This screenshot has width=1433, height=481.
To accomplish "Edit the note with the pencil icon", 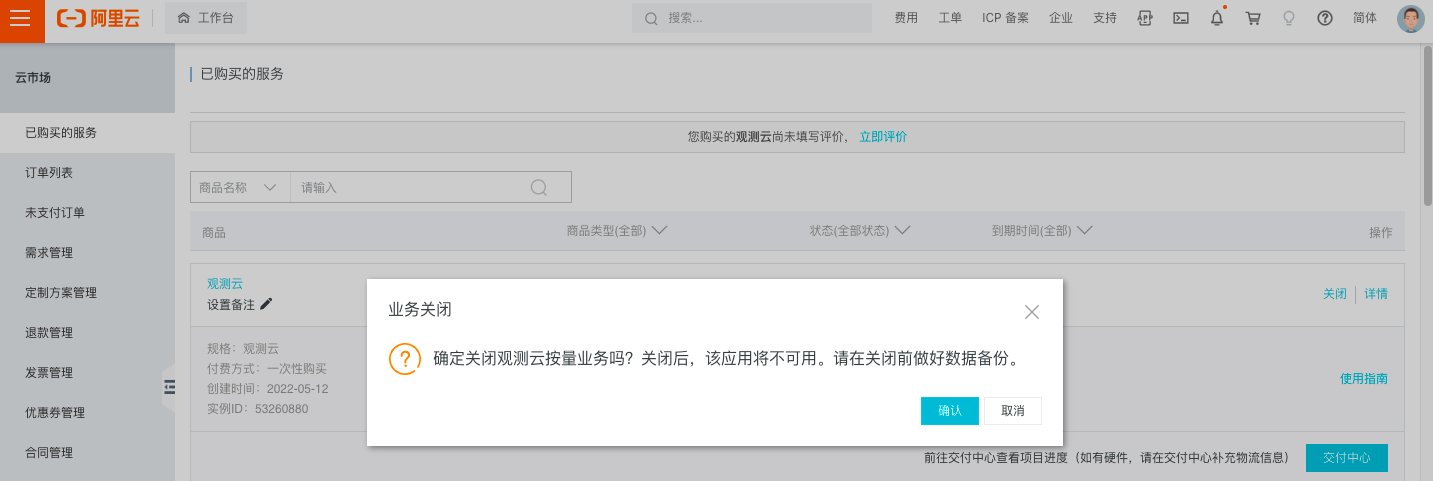I will 266,304.
